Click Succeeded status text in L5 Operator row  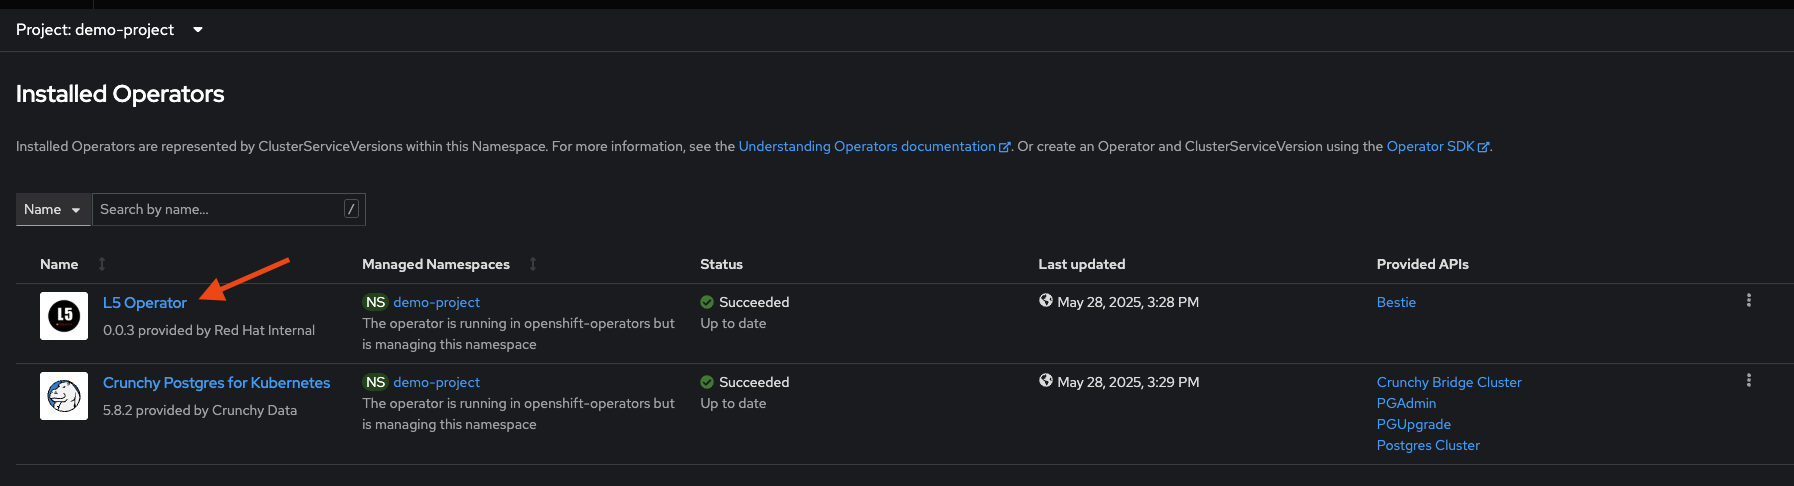[754, 302]
